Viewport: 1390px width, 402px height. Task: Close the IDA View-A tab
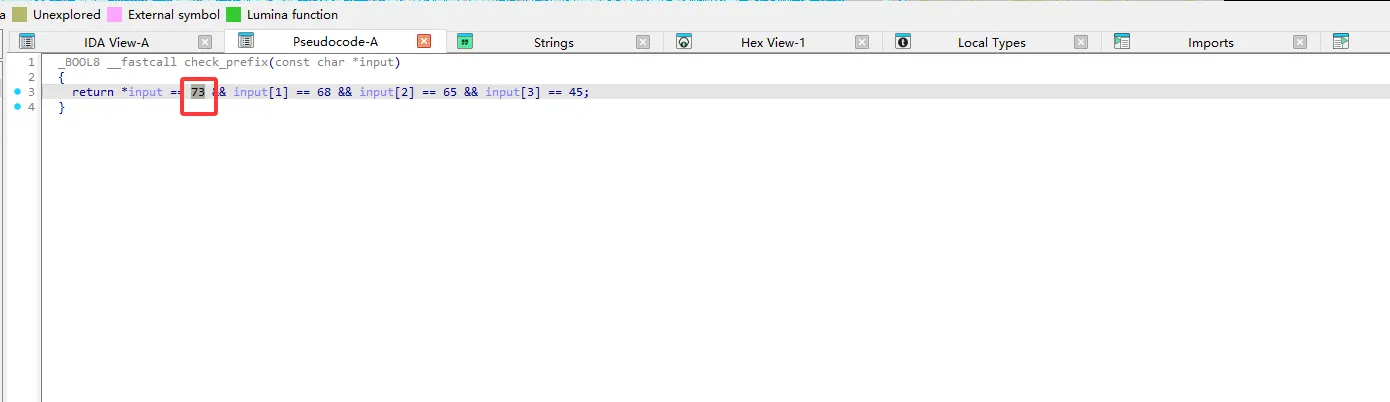pos(205,42)
